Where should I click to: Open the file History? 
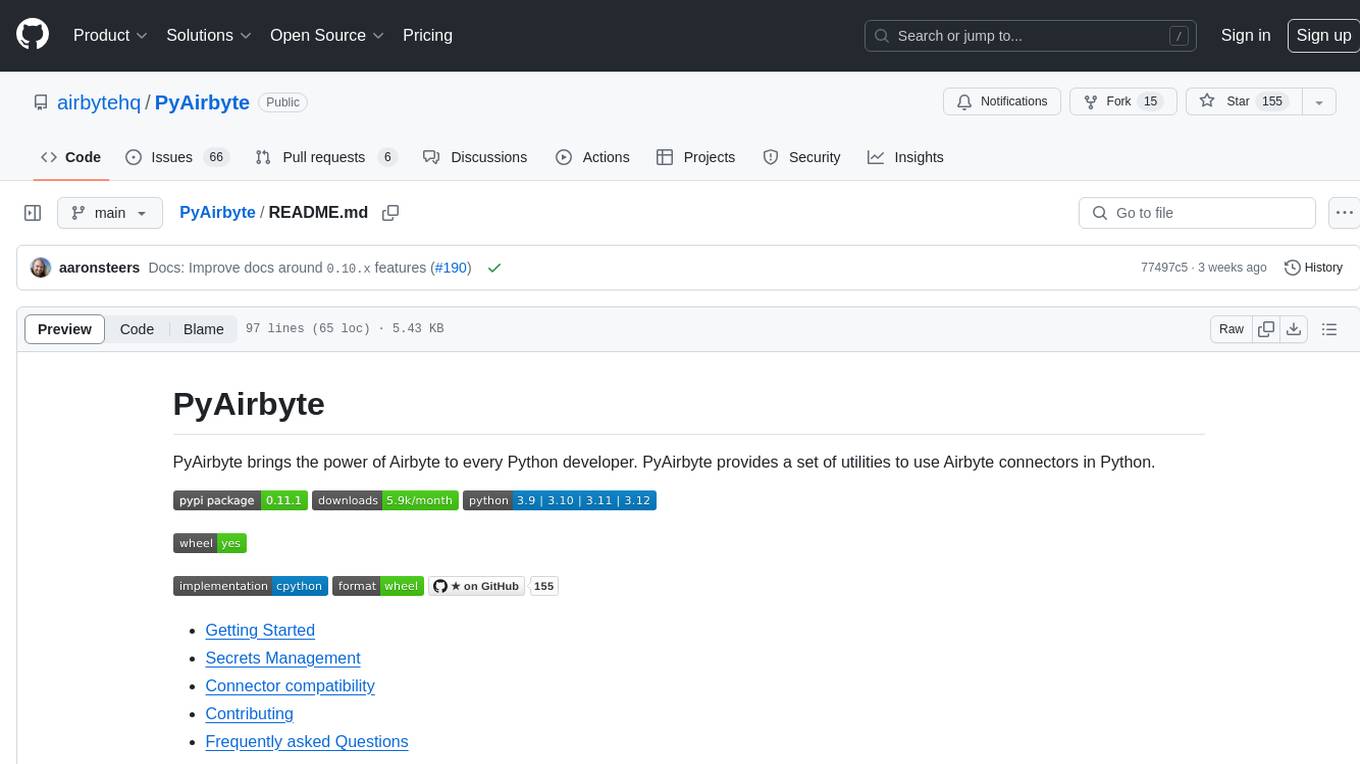click(1313, 268)
